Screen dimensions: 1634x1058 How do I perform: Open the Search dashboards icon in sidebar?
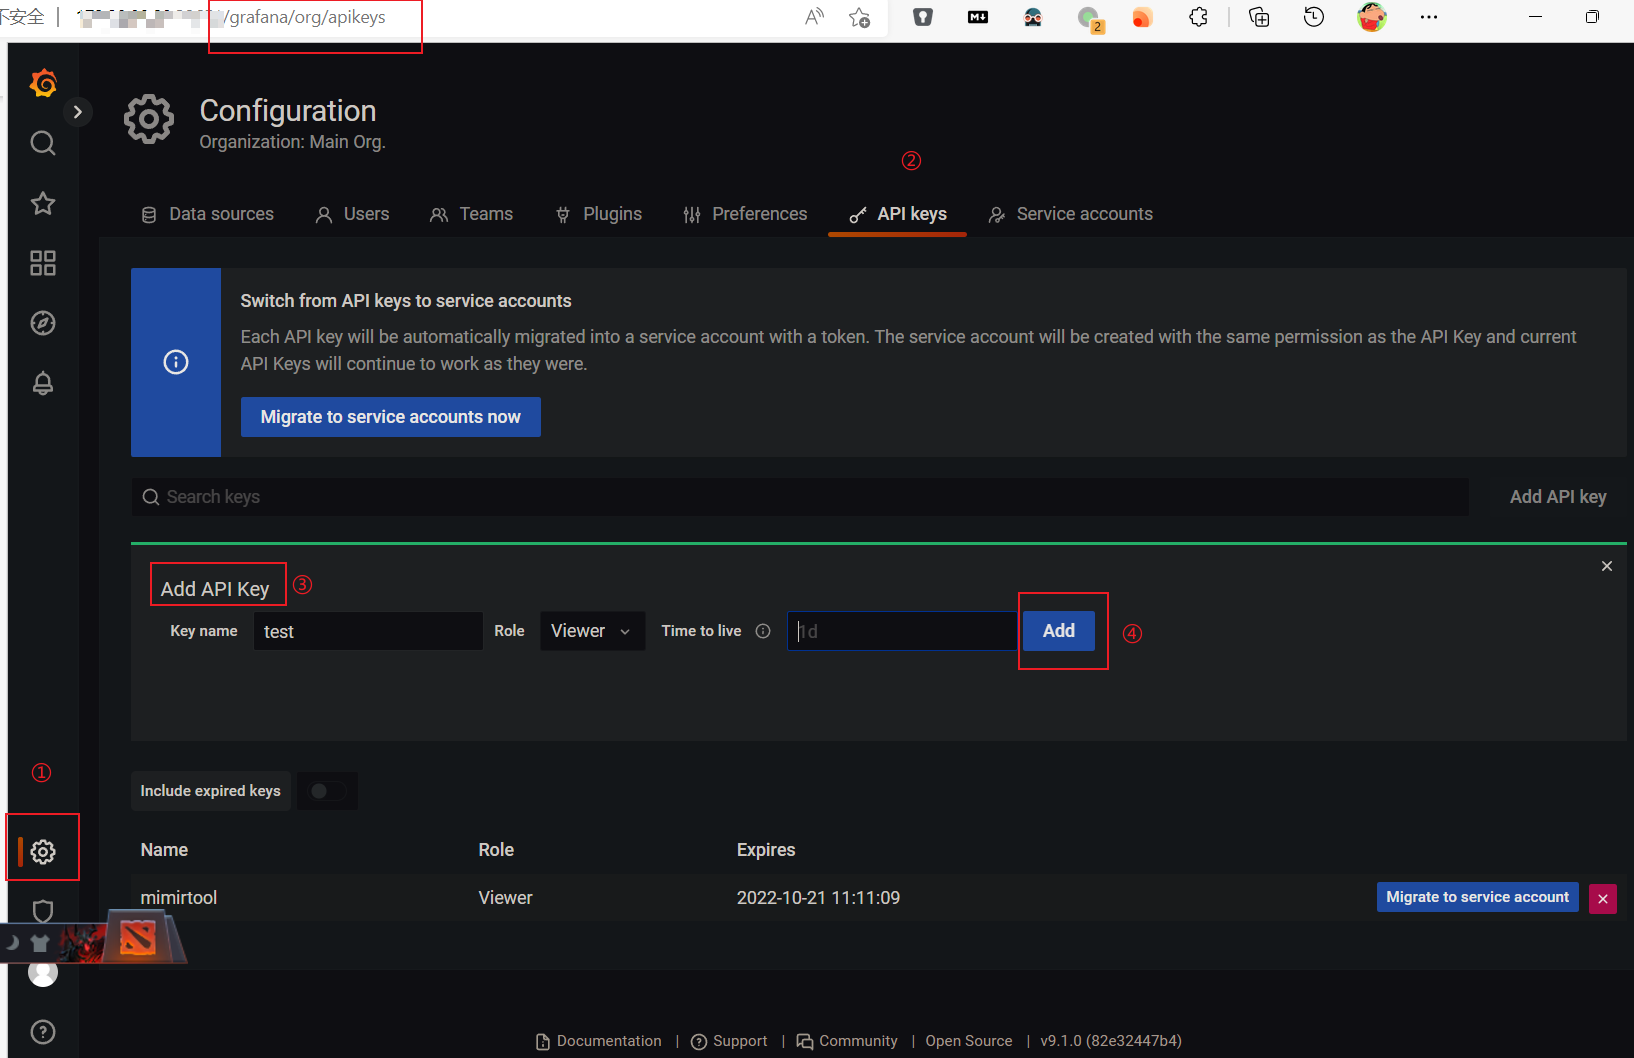(x=42, y=143)
